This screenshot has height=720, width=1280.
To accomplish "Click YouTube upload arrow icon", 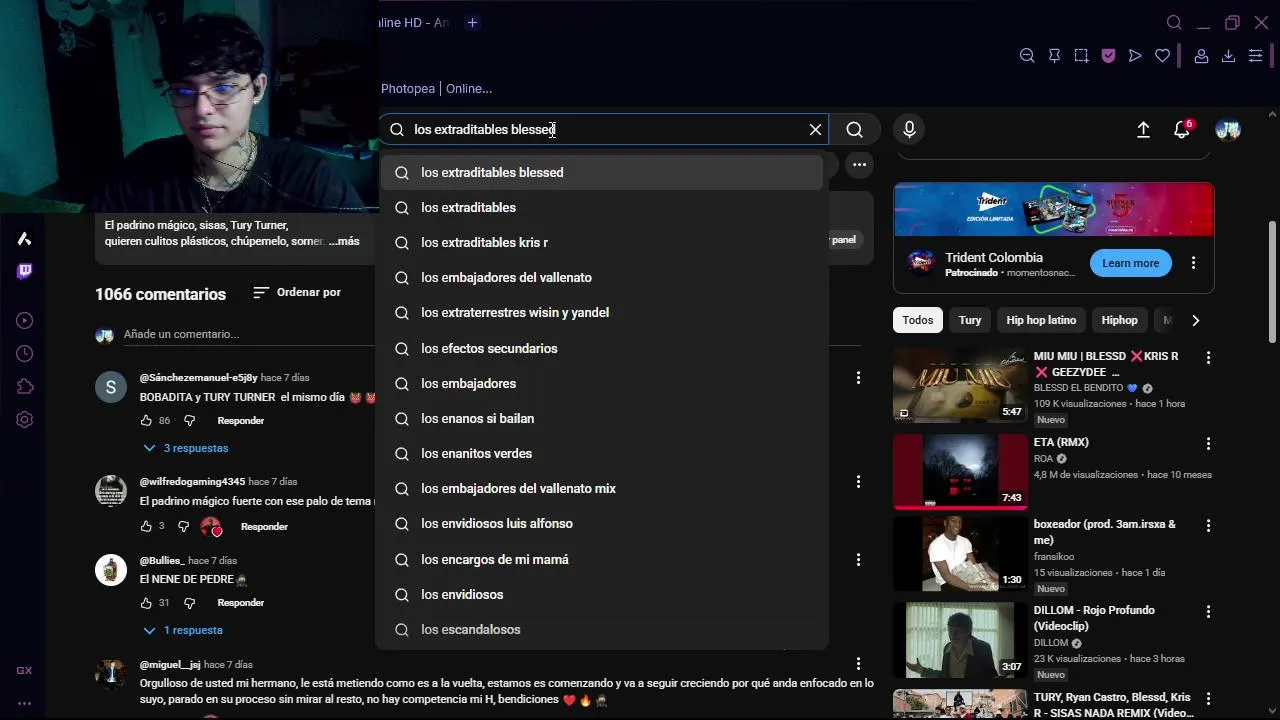I will click(1143, 130).
